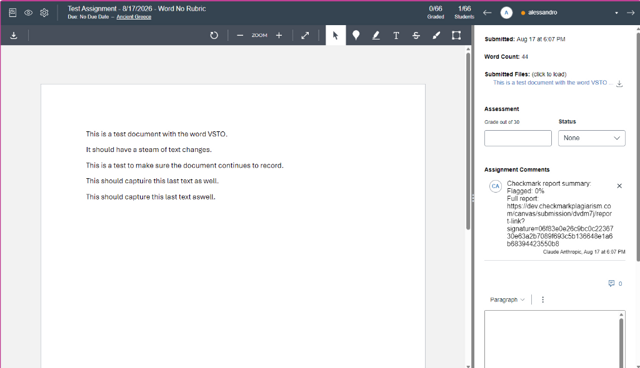The width and height of the screenshot is (640, 368).
Task: Click document line 'It should have a steam of text changes.'
Action: (149, 150)
